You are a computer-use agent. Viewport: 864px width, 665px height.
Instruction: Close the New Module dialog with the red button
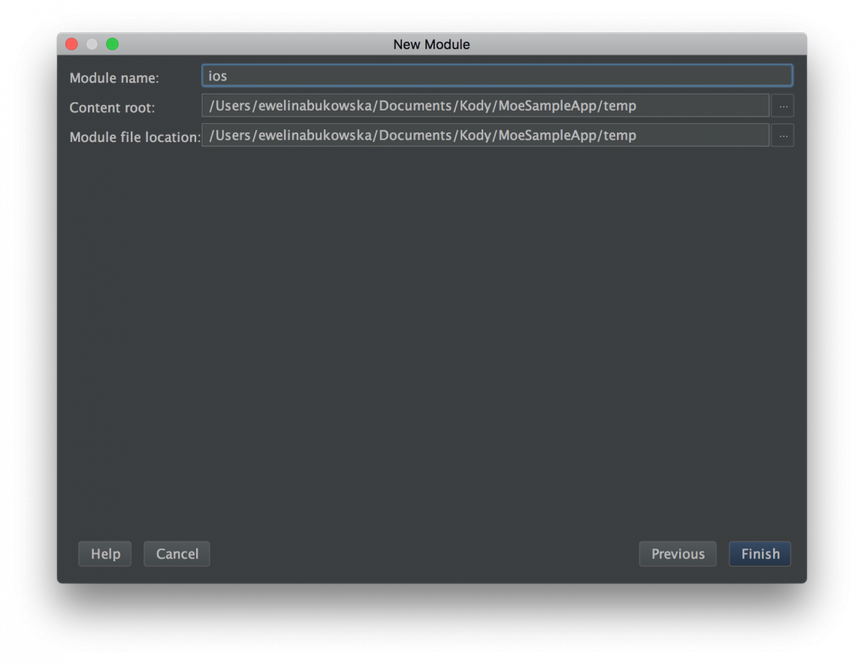pyautogui.click(x=72, y=44)
